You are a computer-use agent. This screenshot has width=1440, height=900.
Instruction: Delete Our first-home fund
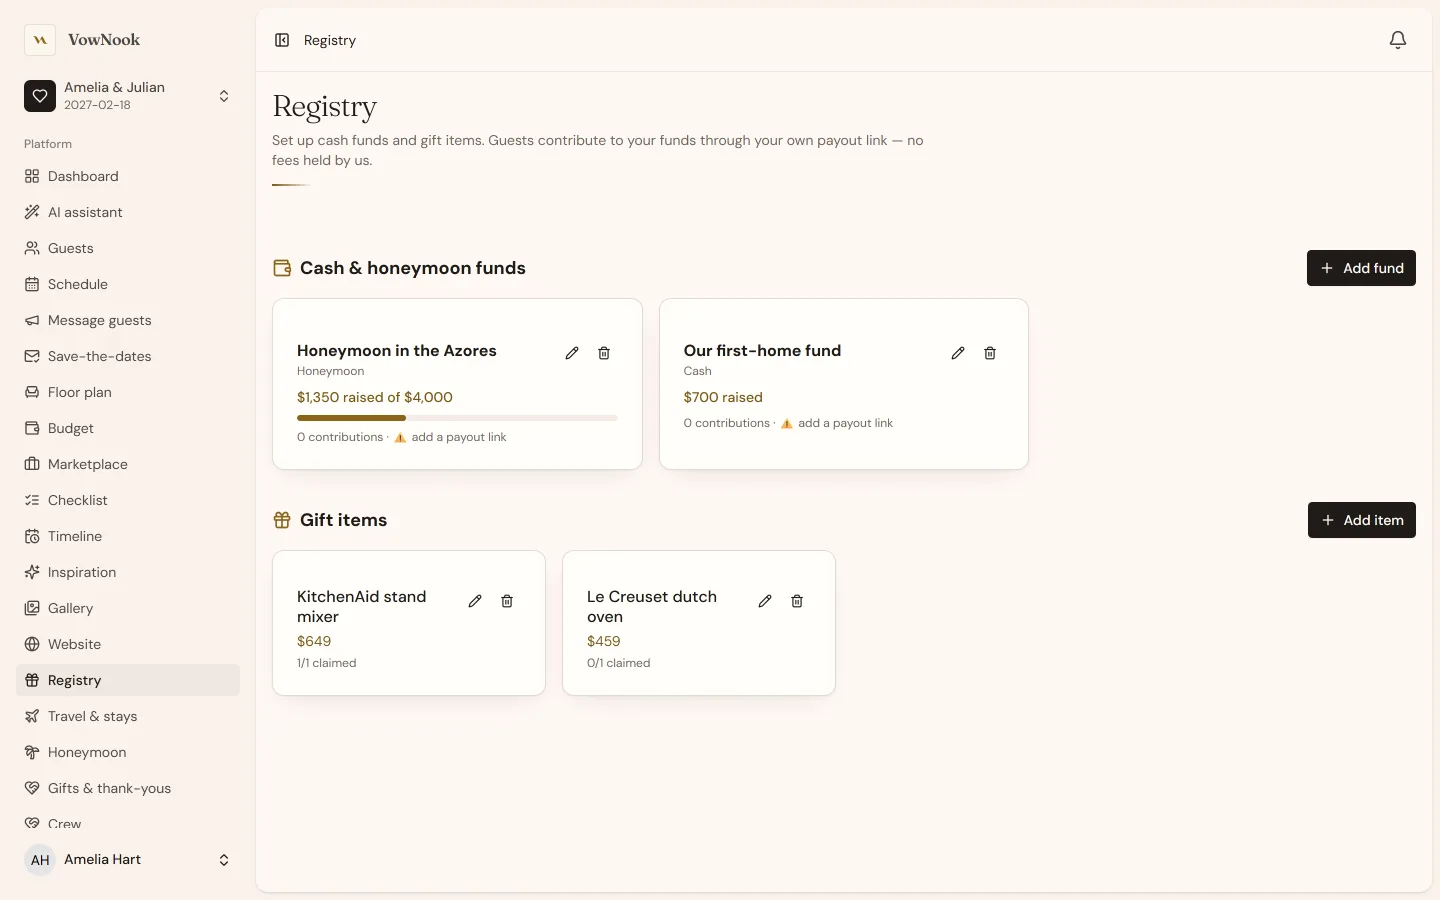990,353
